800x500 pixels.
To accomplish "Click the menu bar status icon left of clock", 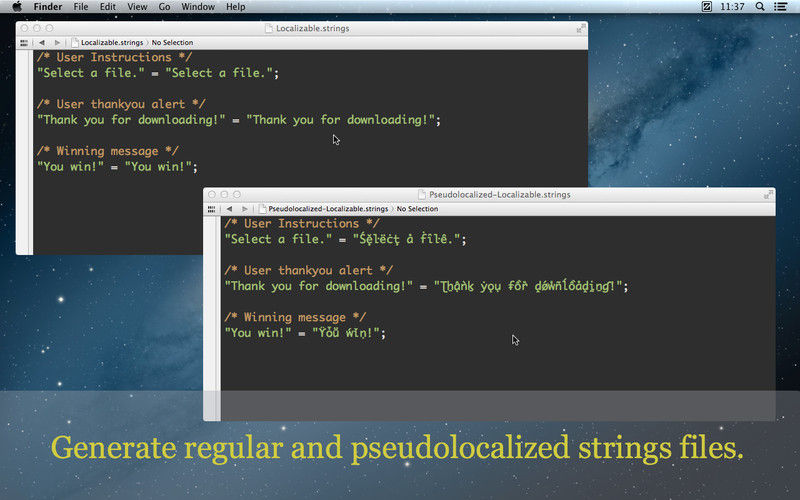I will point(708,7).
